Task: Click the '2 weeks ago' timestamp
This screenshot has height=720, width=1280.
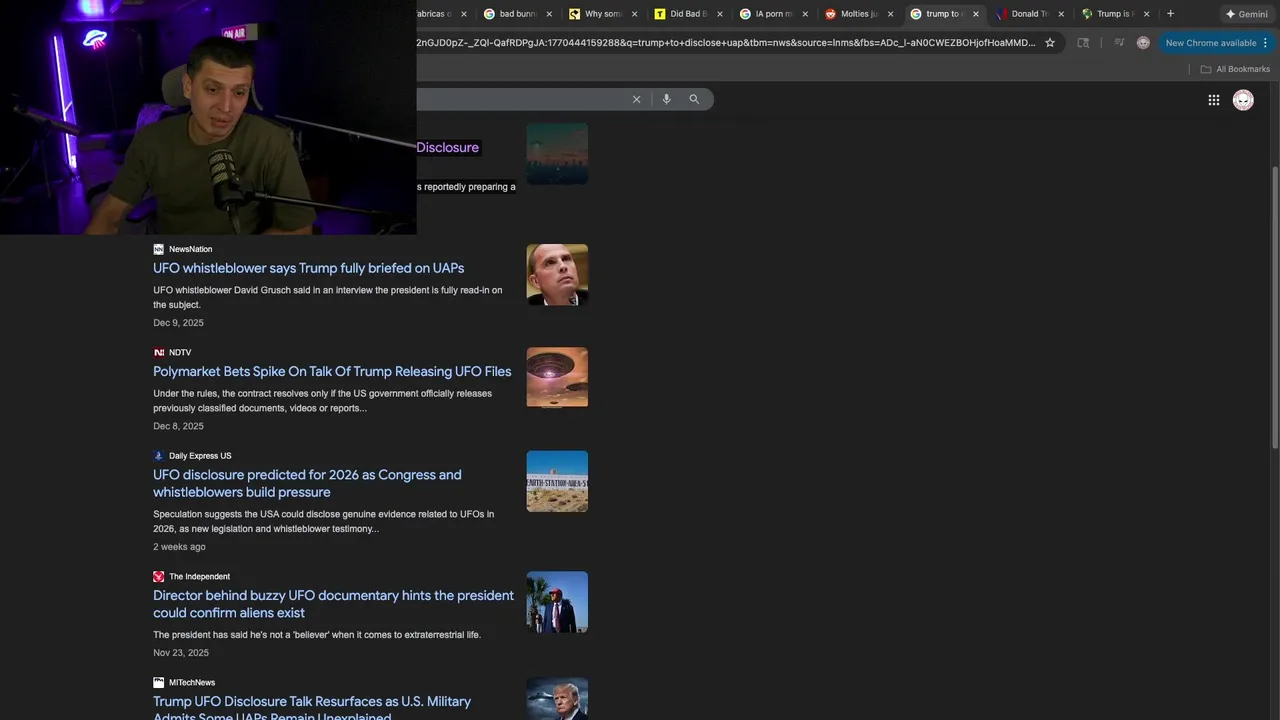Action: click(179, 547)
